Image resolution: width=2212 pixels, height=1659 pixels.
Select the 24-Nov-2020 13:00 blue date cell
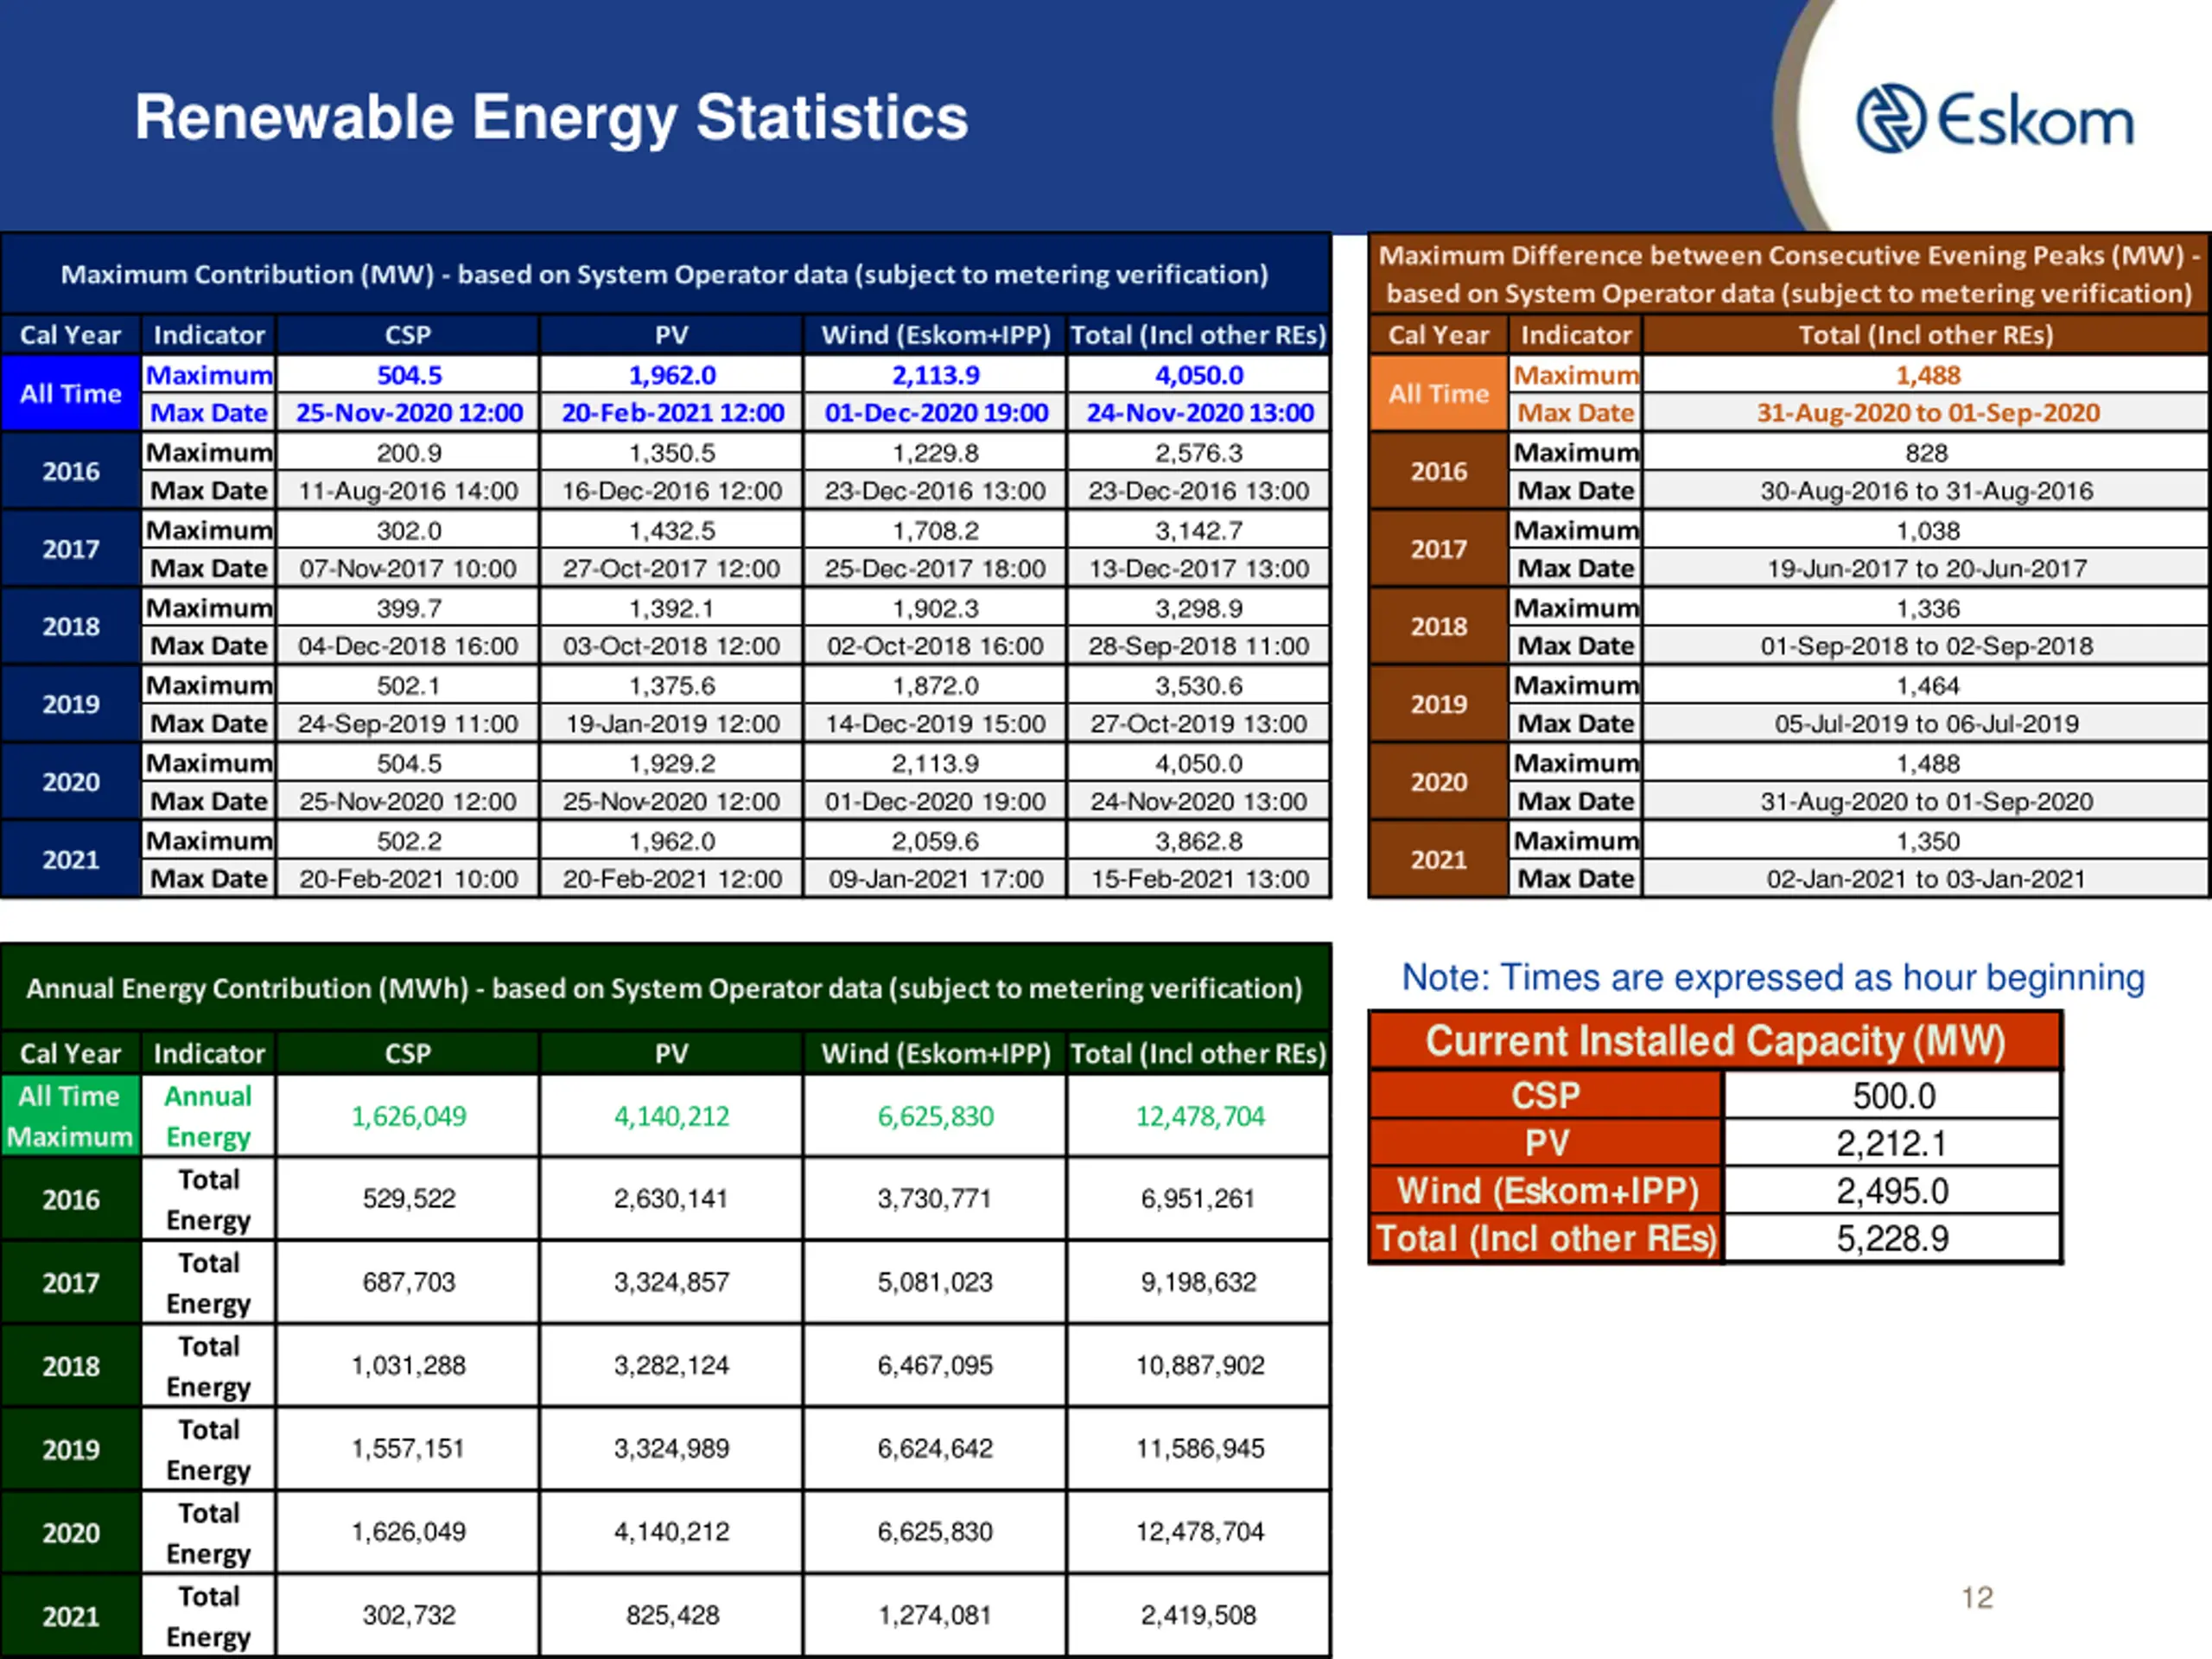pyautogui.click(x=1199, y=413)
